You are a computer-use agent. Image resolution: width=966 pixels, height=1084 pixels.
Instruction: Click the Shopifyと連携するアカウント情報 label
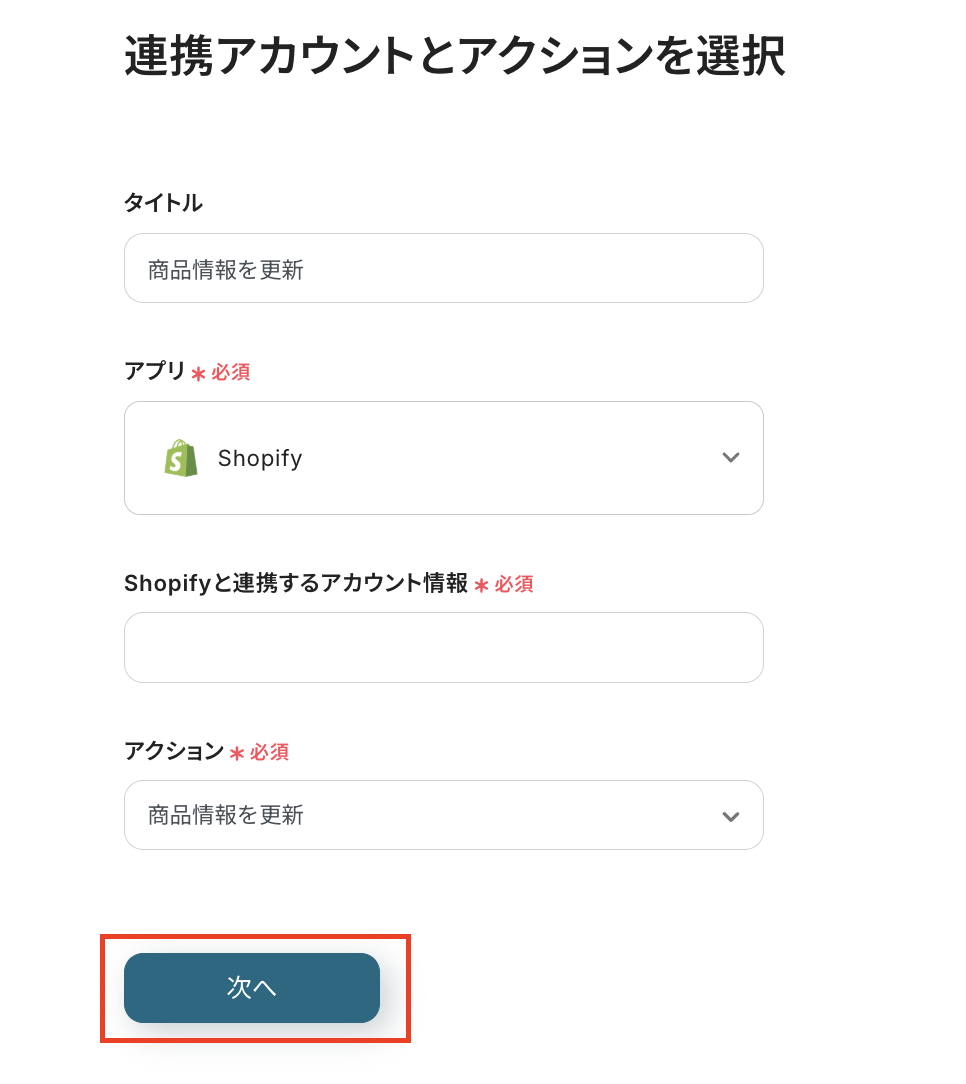pyautogui.click(x=296, y=584)
